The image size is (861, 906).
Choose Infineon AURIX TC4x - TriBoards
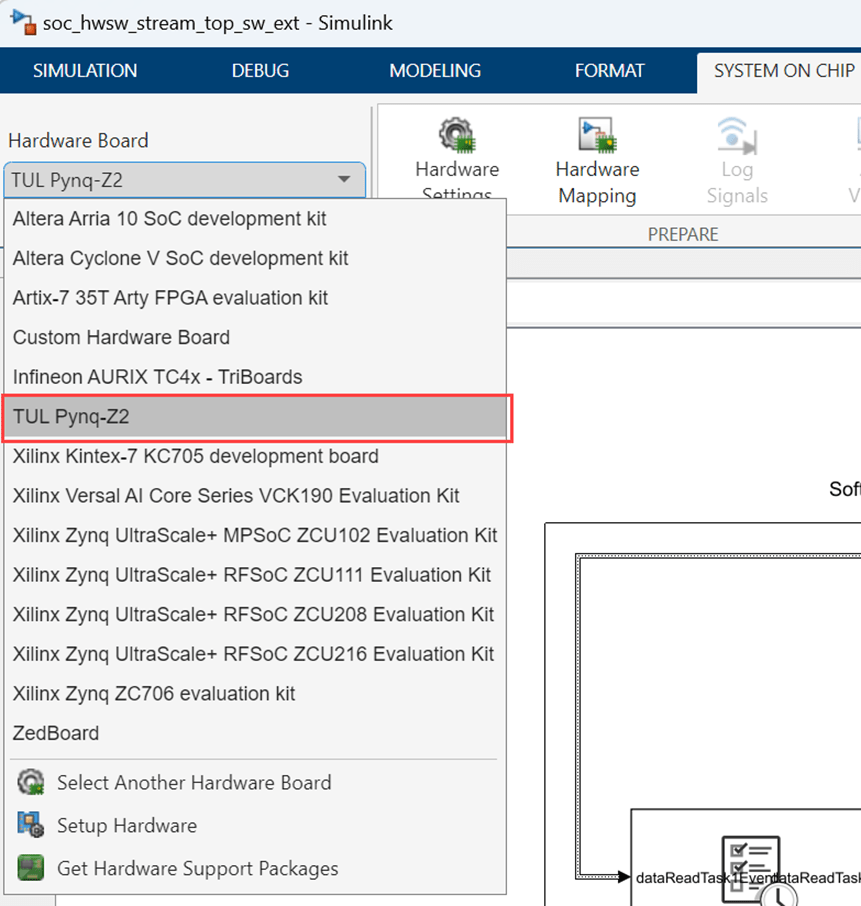coord(157,377)
